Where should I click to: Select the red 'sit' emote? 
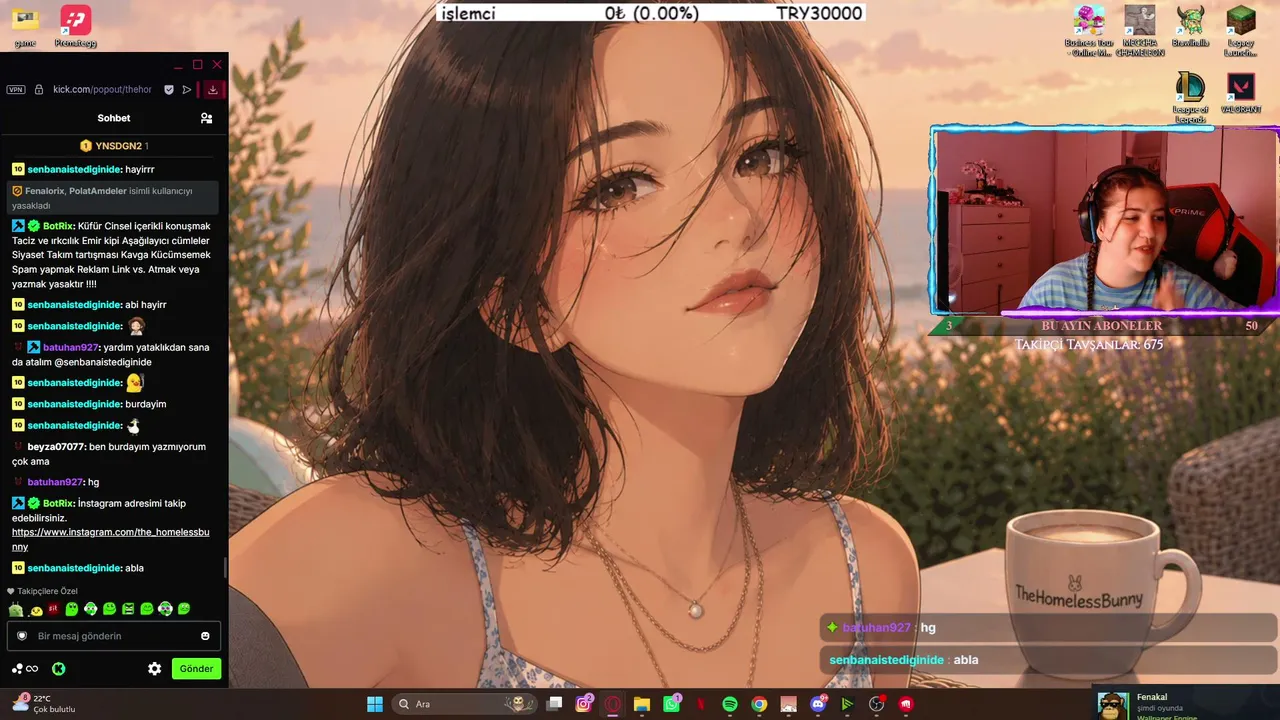(x=53, y=609)
